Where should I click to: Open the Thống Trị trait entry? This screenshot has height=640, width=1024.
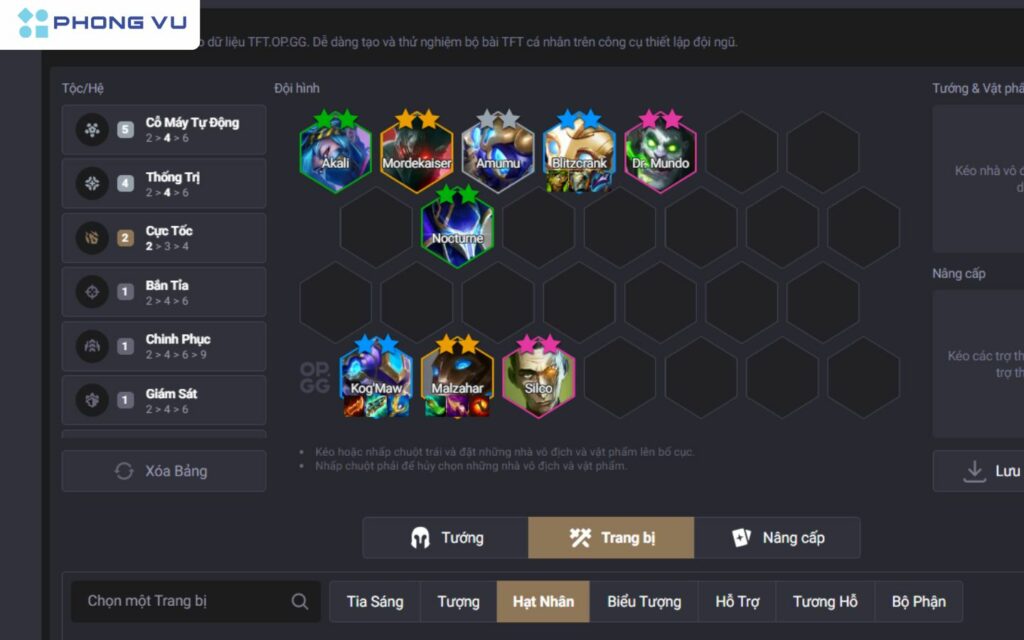click(164, 184)
